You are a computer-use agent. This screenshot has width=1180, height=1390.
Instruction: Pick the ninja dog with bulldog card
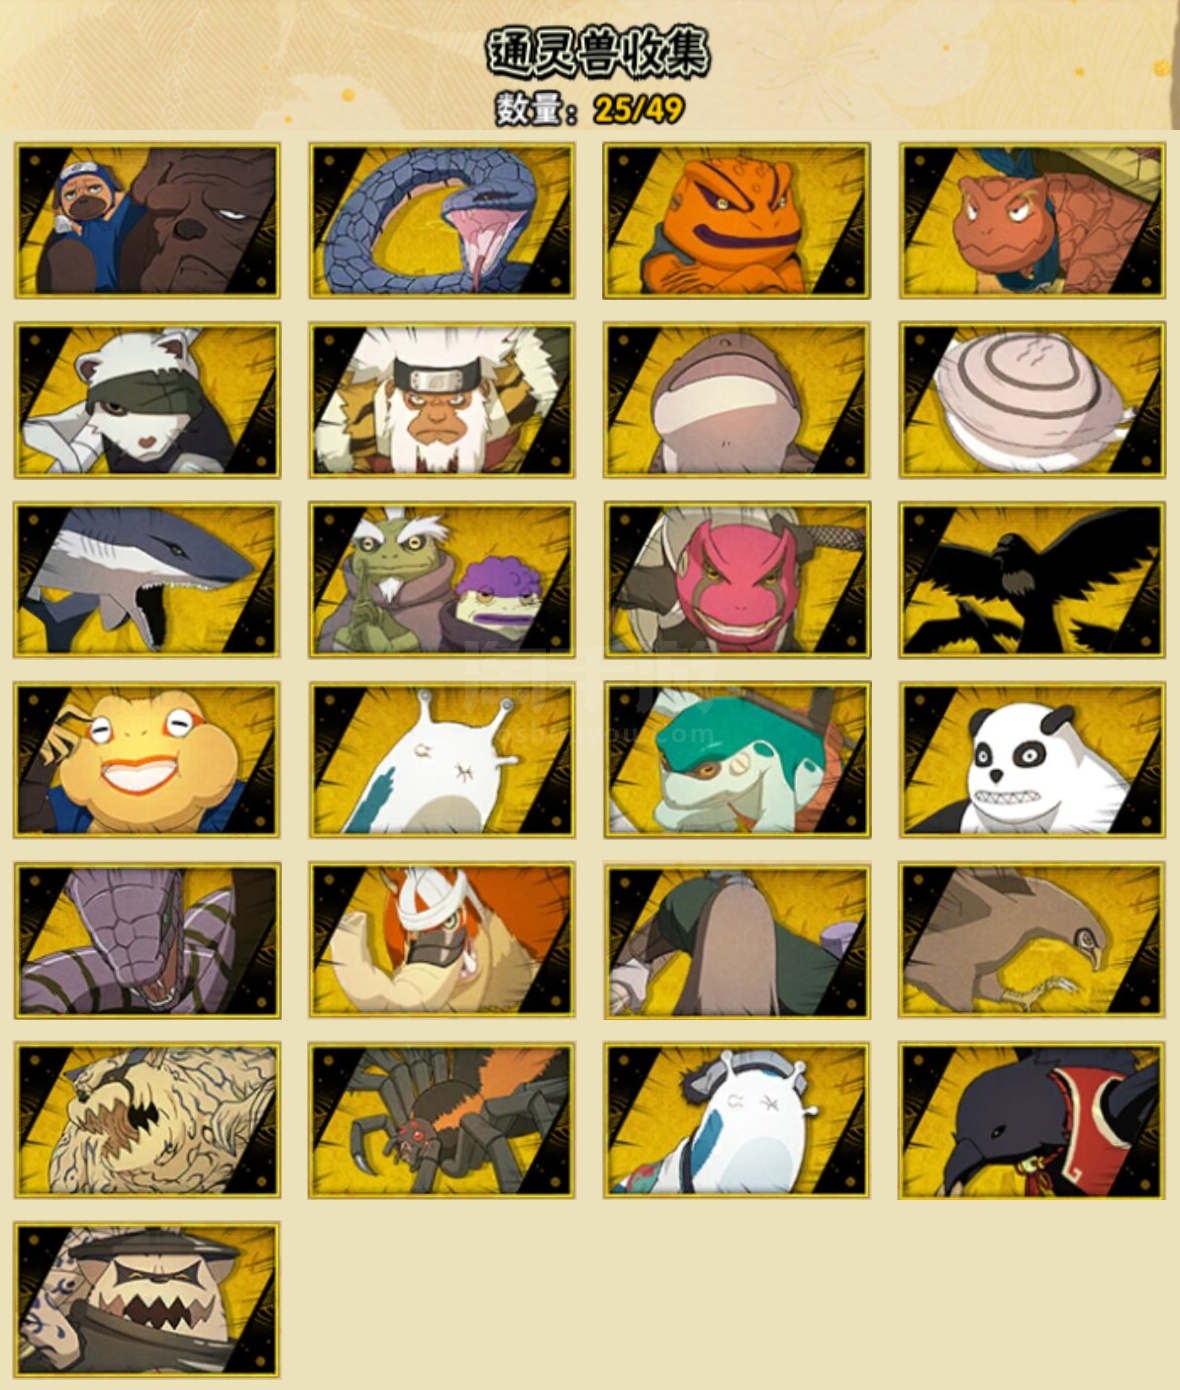point(147,220)
